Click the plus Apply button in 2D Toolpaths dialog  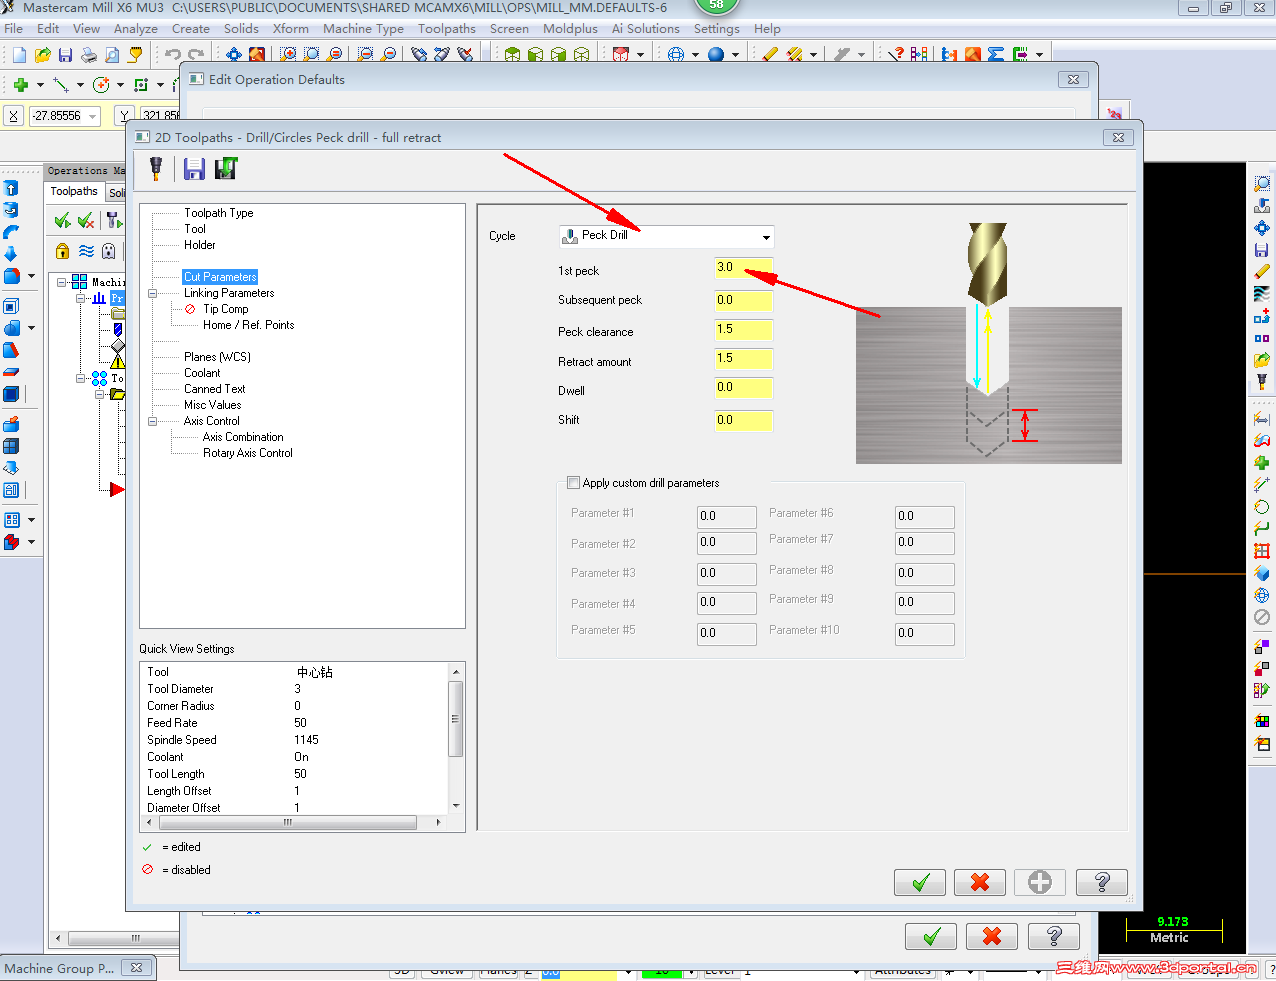pyautogui.click(x=1040, y=882)
